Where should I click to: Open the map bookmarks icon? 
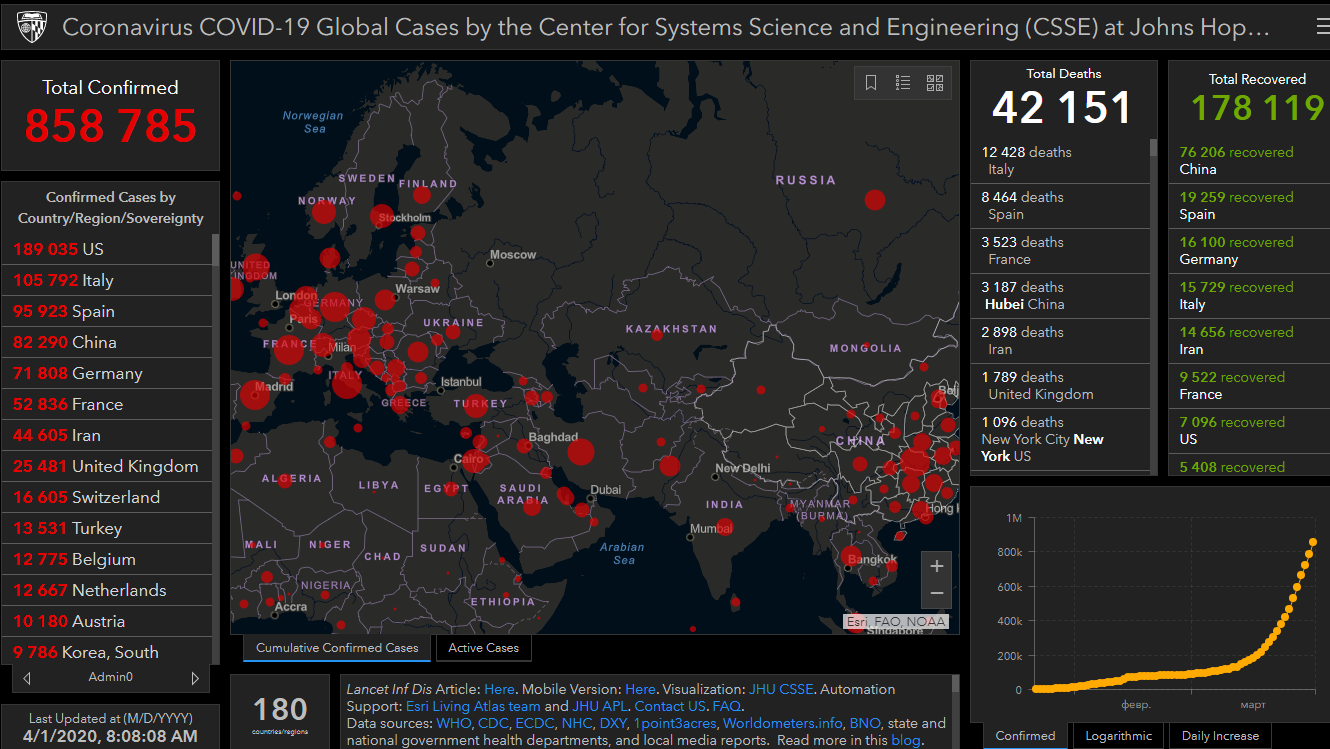tap(871, 83)
